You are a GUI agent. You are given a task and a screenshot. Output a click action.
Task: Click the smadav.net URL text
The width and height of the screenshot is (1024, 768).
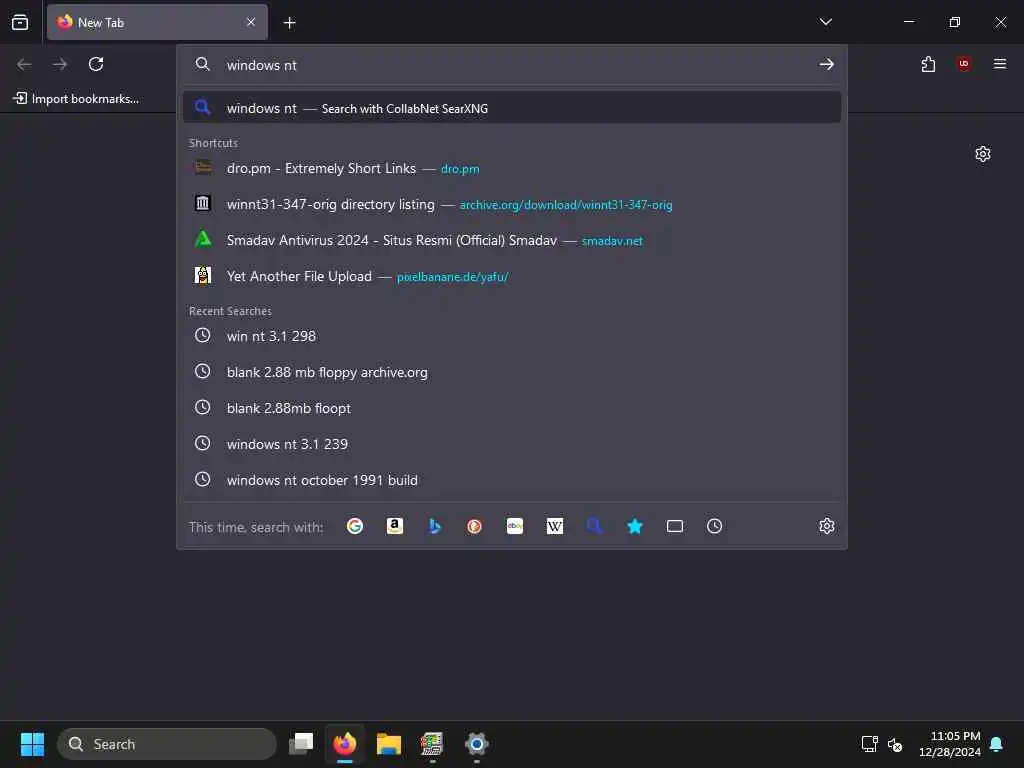coord(612,241)
